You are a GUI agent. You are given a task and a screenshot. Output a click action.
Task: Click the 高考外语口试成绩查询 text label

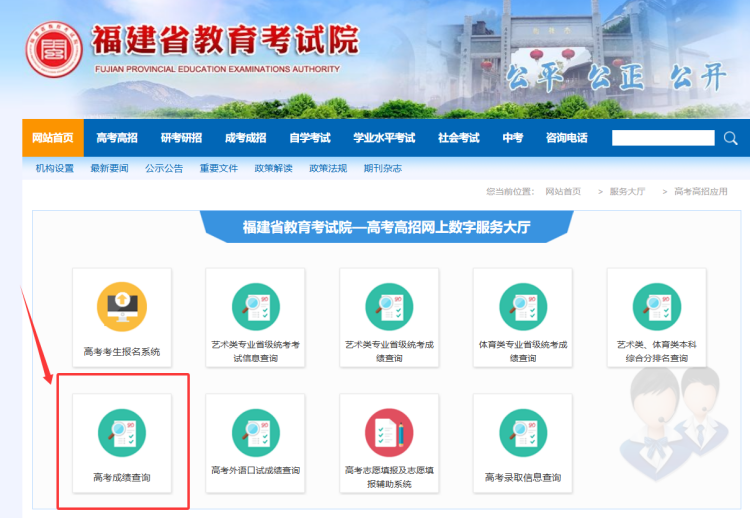pyautogui.click(x=255, y=470)
